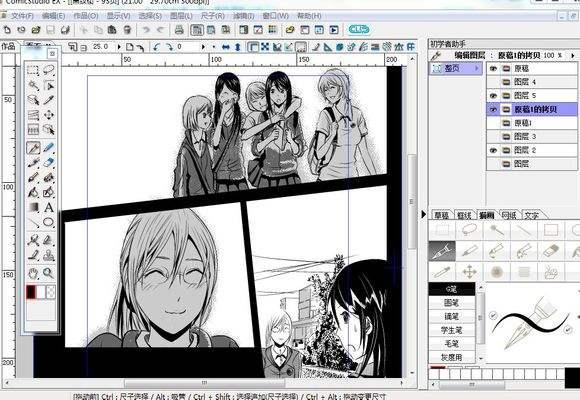This screenshot has height=400, width=580.
Task: Open the 文件(F) menu
Action: [x=22, y=16]
